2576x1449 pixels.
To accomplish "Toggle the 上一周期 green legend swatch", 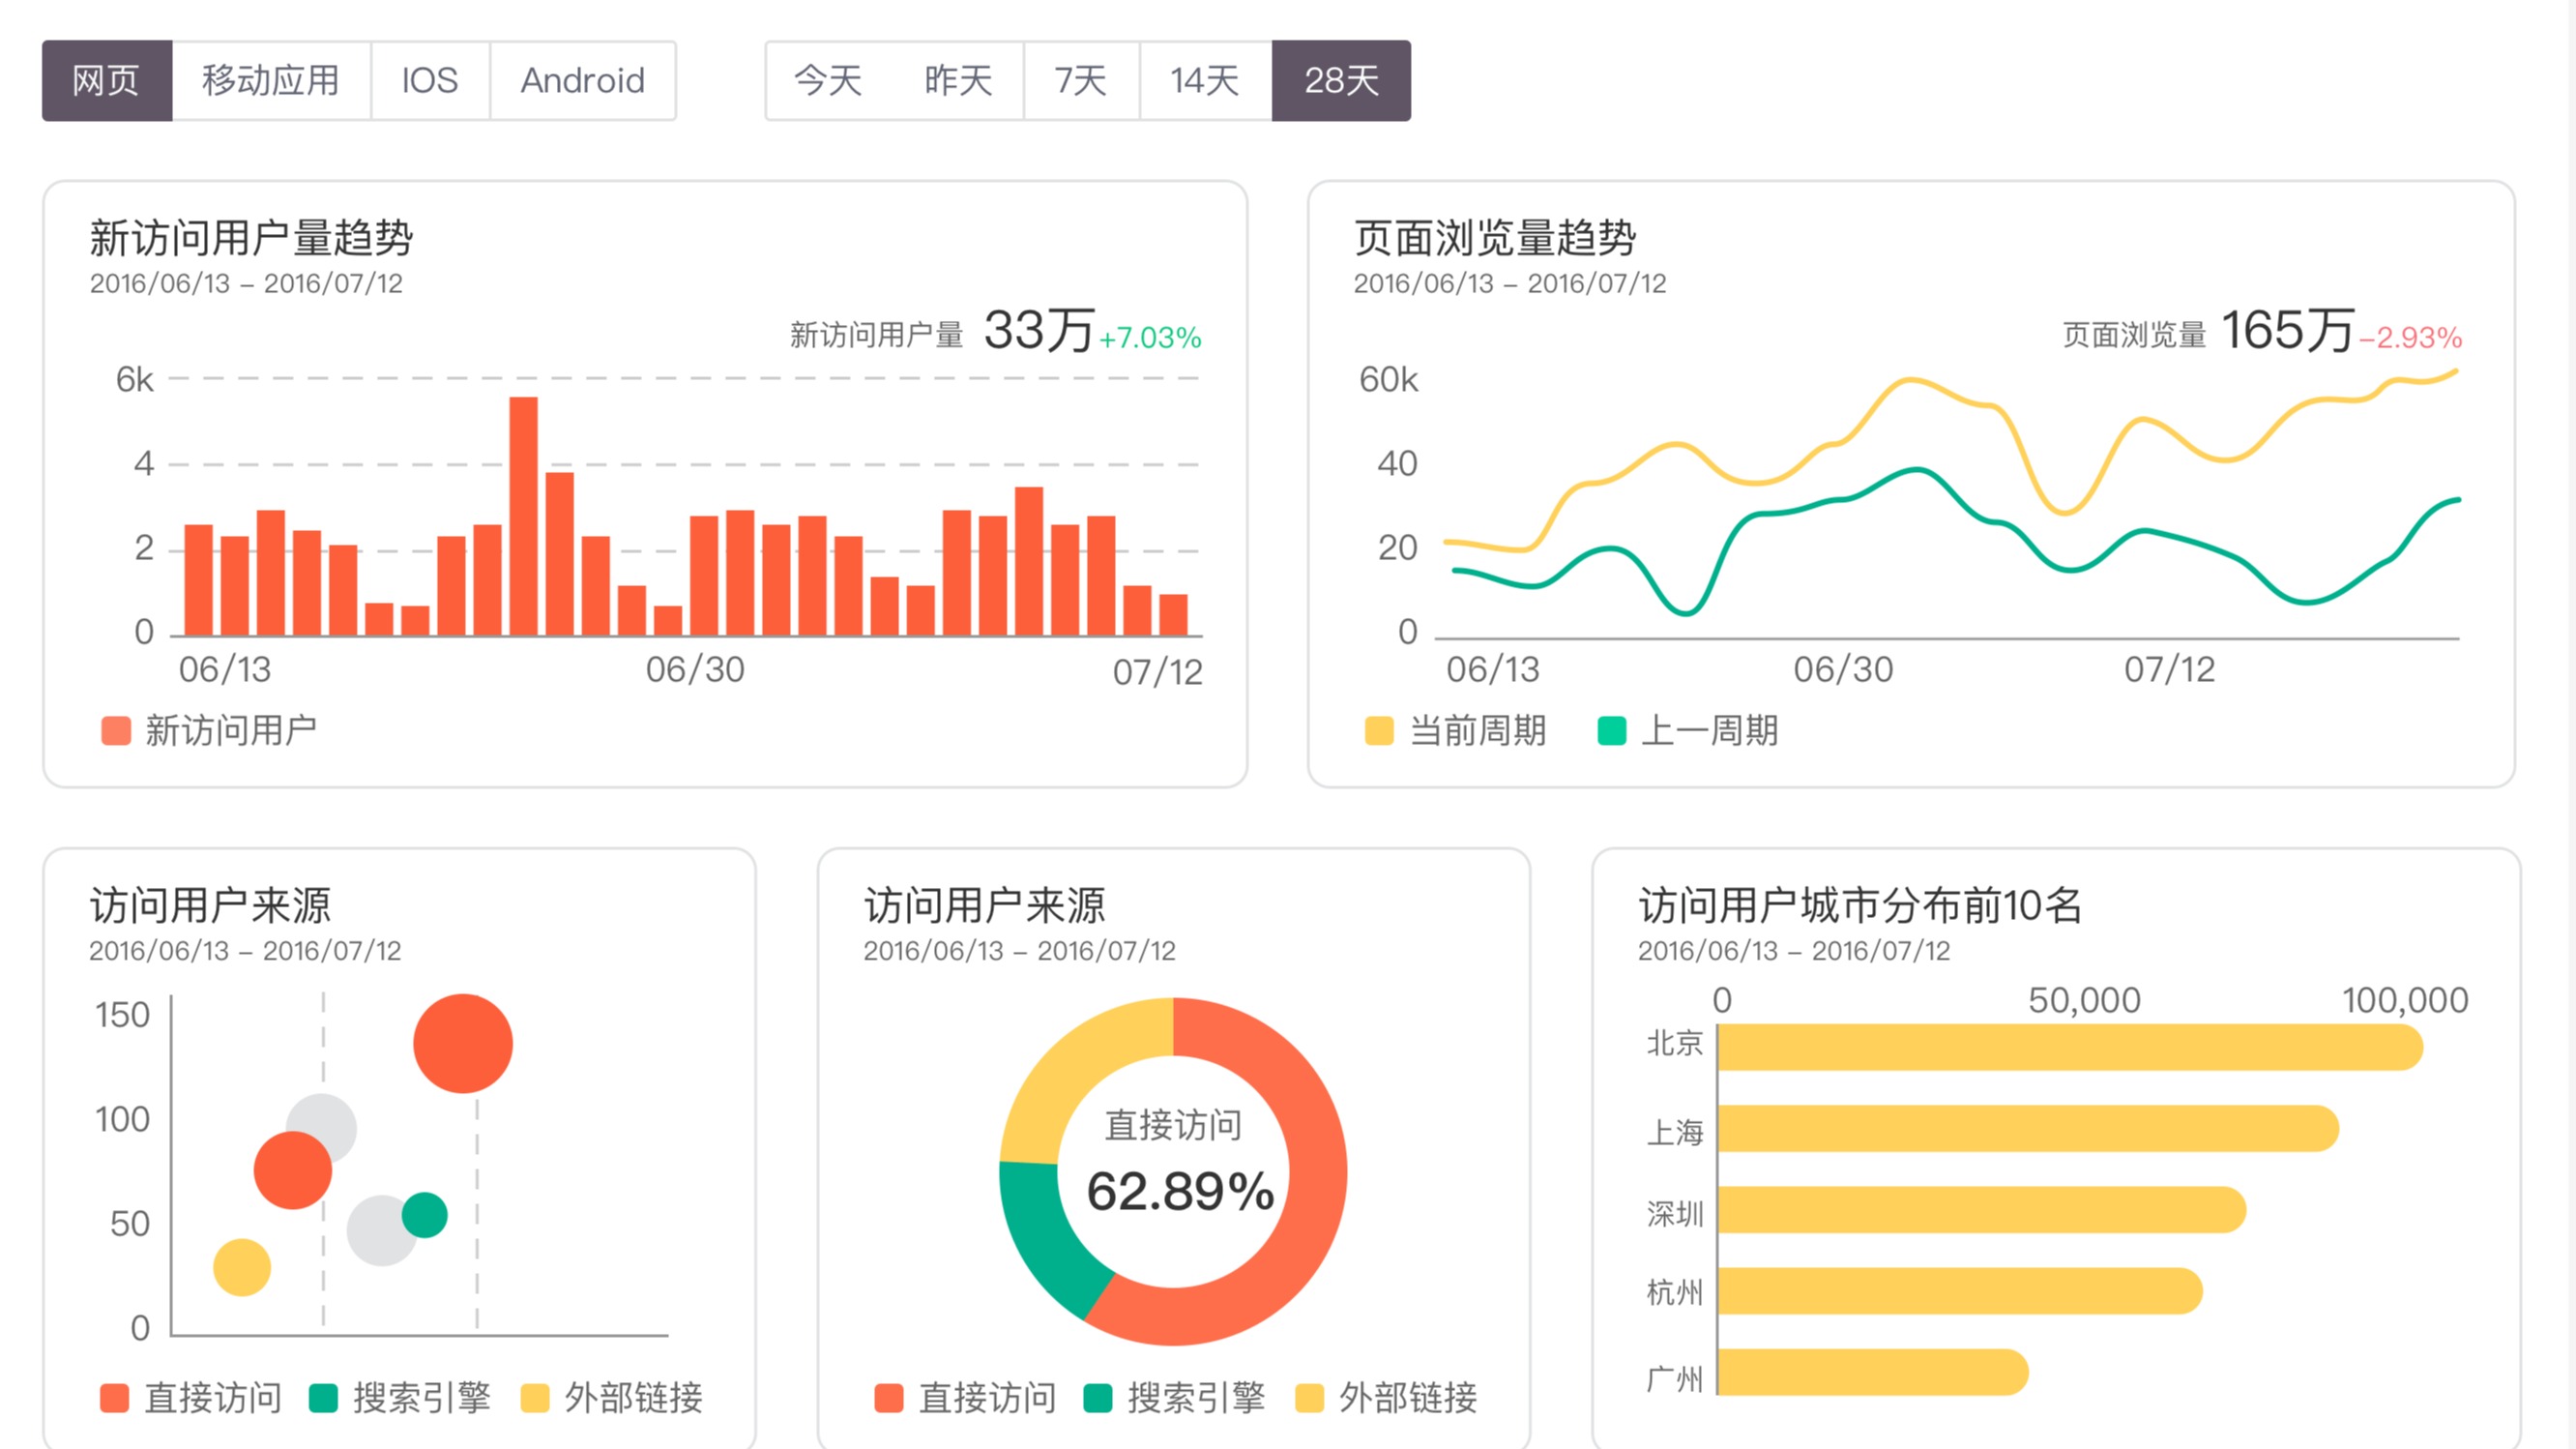I will [x=1612, y=731].
